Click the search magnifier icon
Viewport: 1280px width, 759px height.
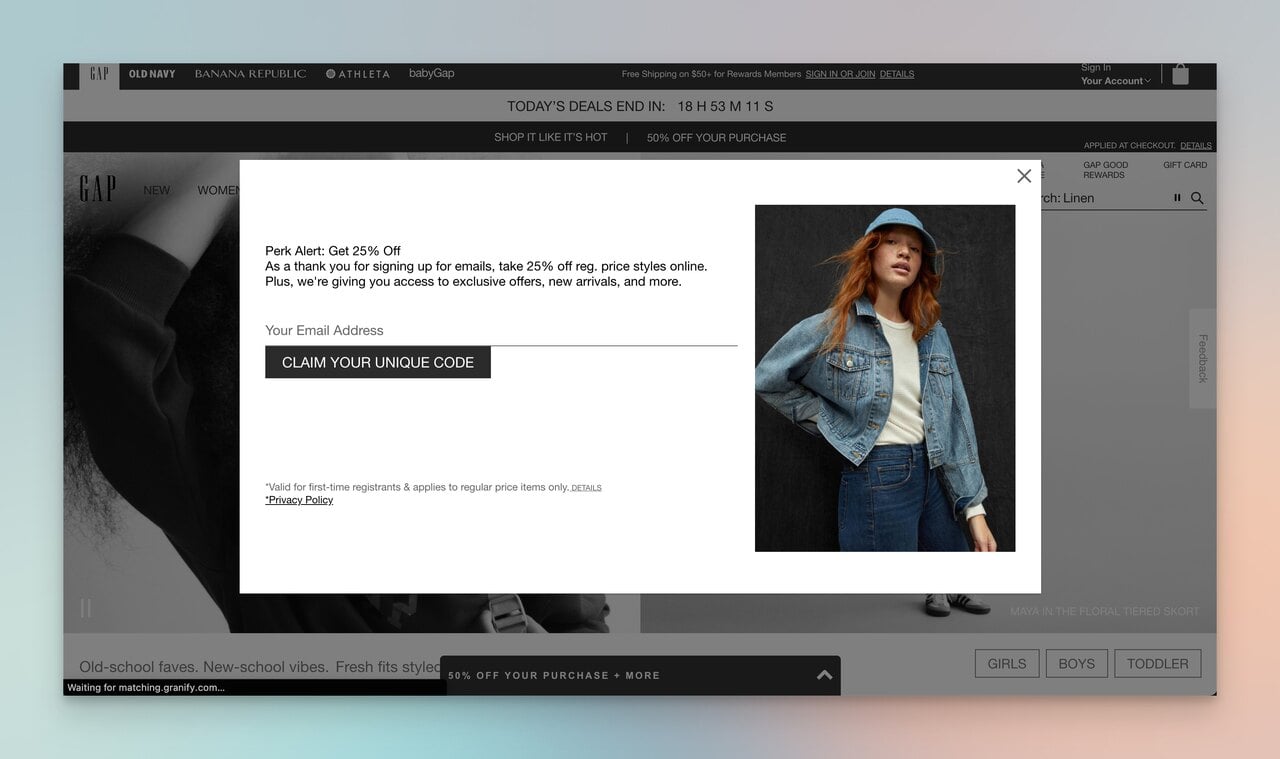click(x=1197, y=198)
